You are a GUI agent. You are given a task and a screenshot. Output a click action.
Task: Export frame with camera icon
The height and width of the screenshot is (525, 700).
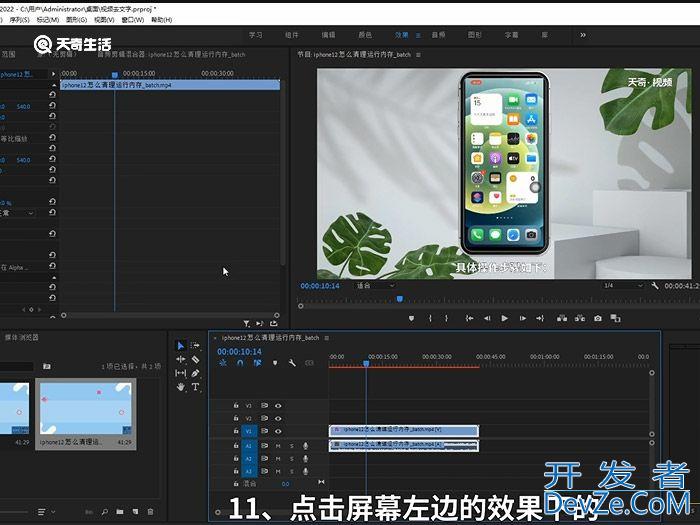598,318
